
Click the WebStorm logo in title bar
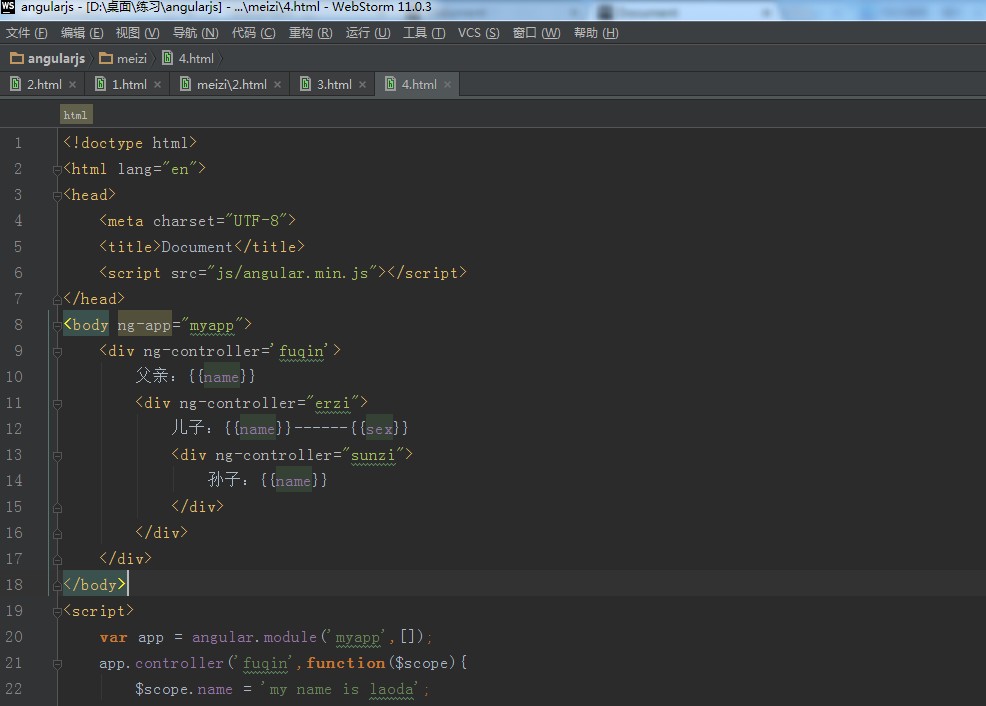8,7
